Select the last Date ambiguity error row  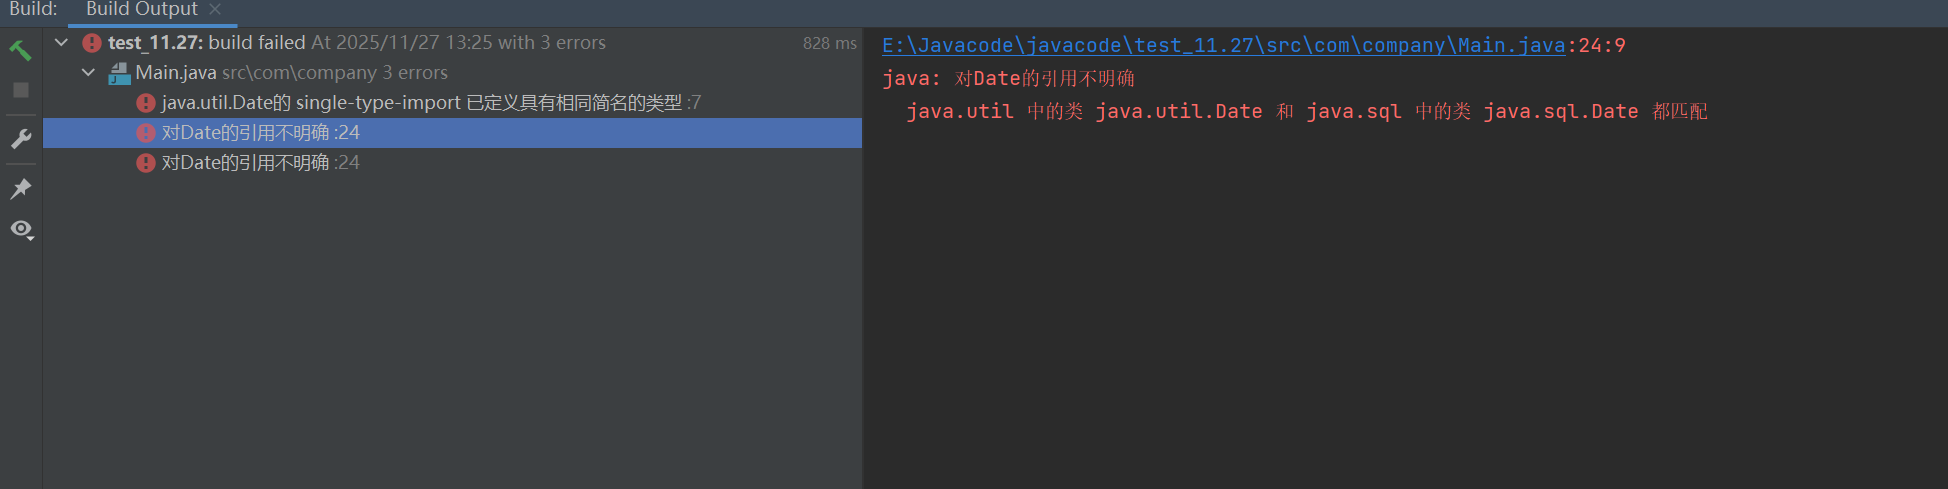[x=452, y=163]
